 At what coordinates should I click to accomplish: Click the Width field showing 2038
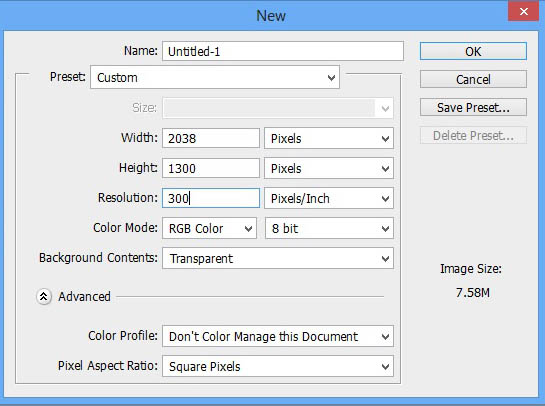coord(211,138)
